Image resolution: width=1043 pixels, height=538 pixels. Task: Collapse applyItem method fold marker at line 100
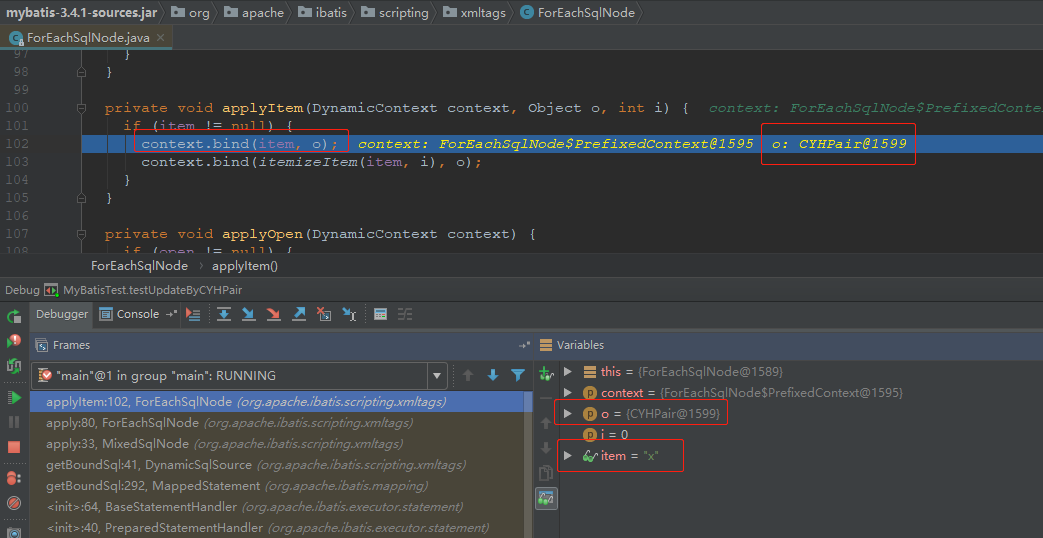click(x=82, y=108)
